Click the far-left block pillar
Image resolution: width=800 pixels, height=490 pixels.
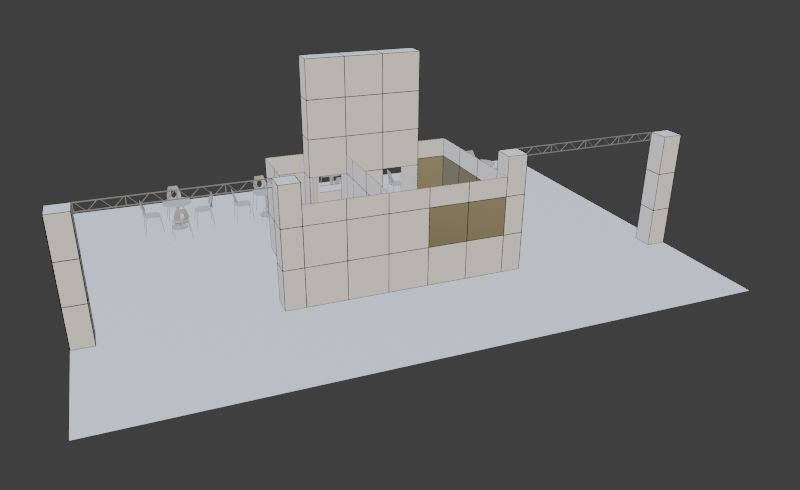[x=69, y=277]
